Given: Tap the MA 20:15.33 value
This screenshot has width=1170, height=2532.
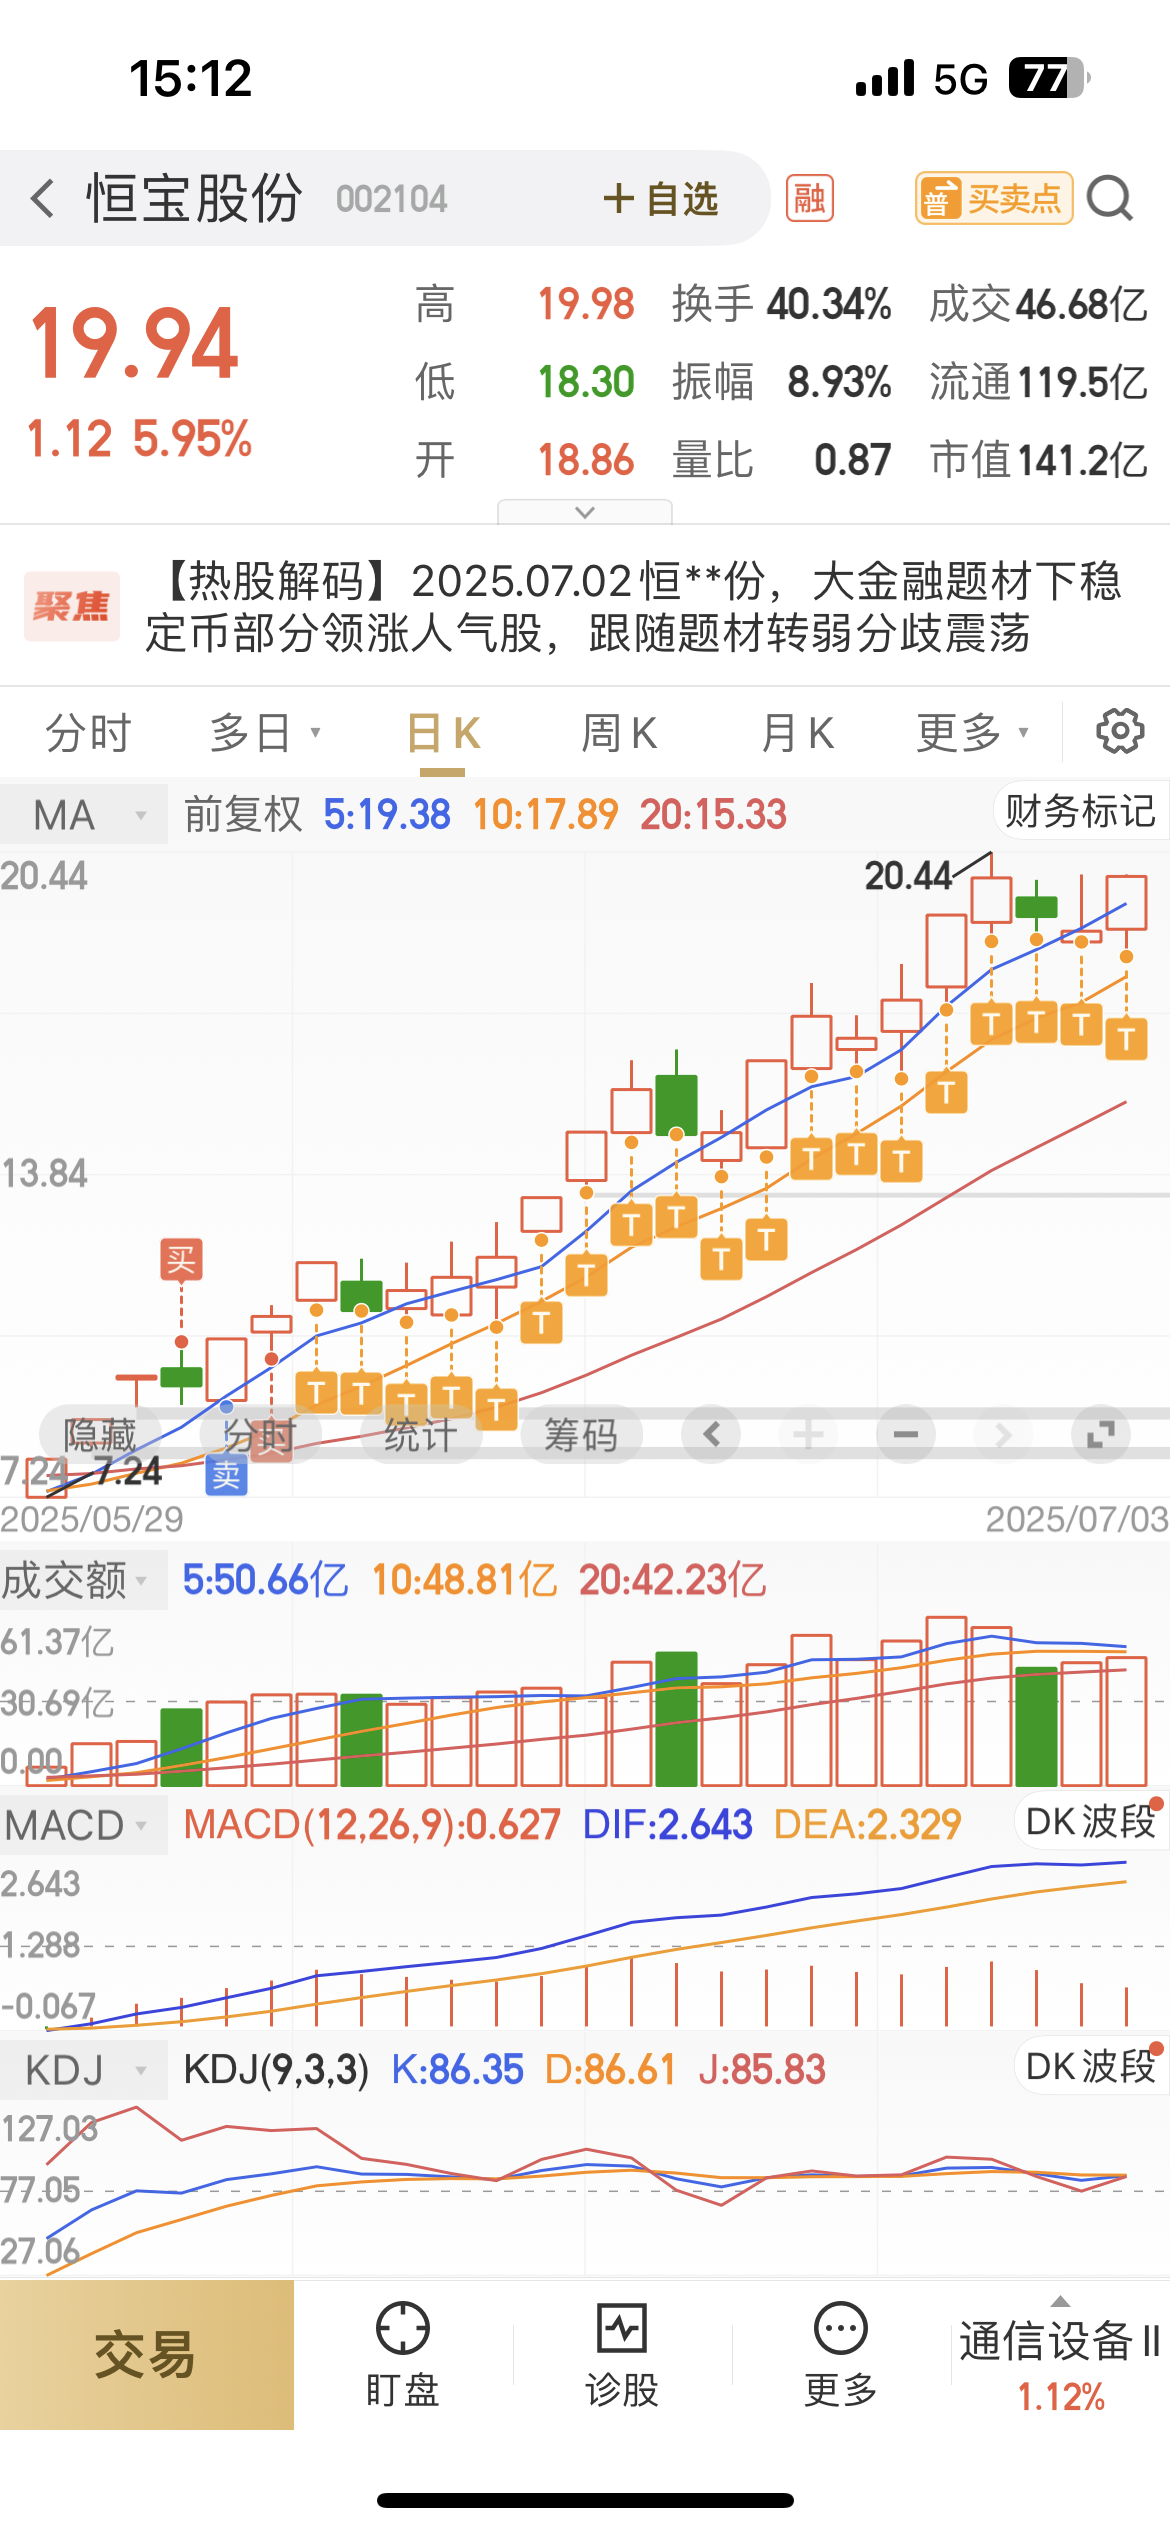Looking at the screenshot, I should point(714,814).
